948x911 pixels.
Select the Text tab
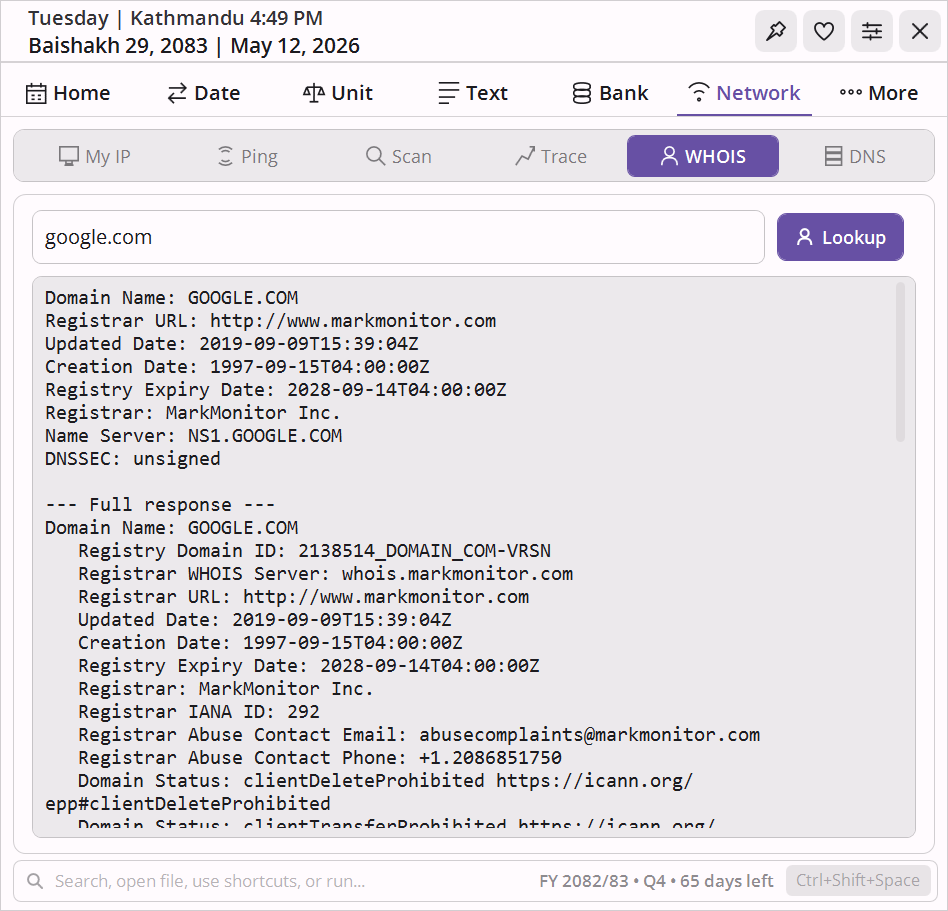coord(473,93)
